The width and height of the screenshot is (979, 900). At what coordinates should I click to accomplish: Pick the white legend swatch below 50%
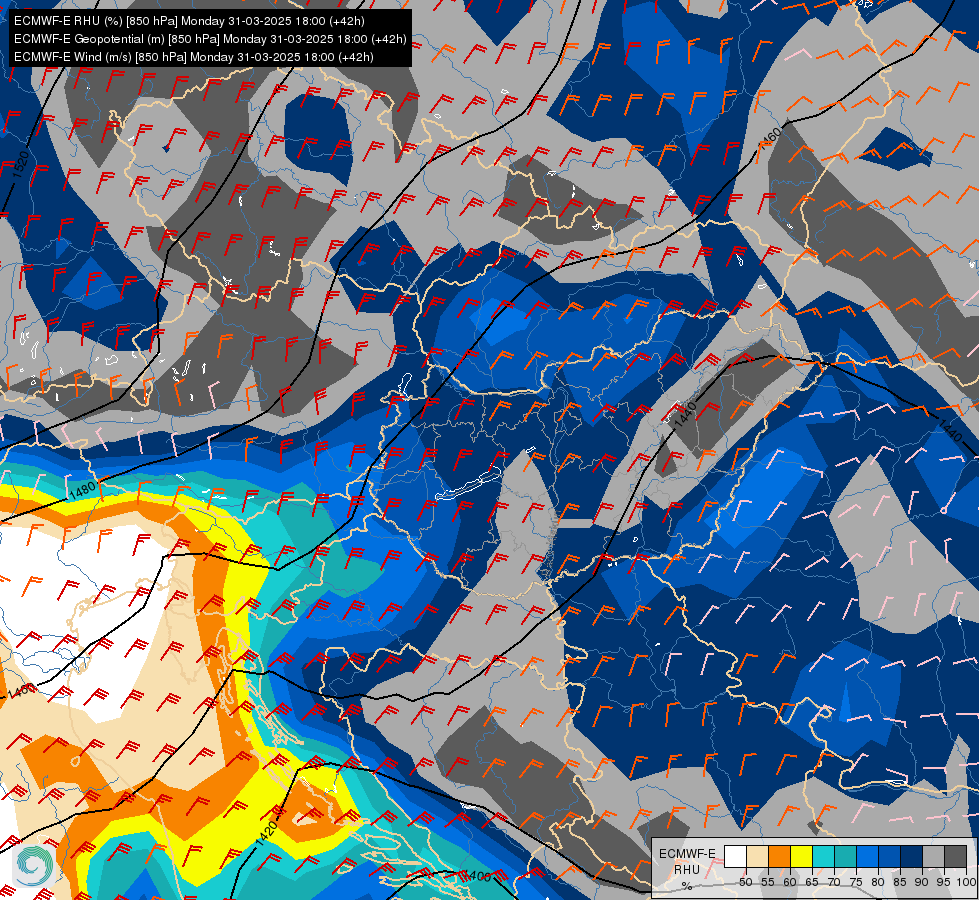point(735,856)
